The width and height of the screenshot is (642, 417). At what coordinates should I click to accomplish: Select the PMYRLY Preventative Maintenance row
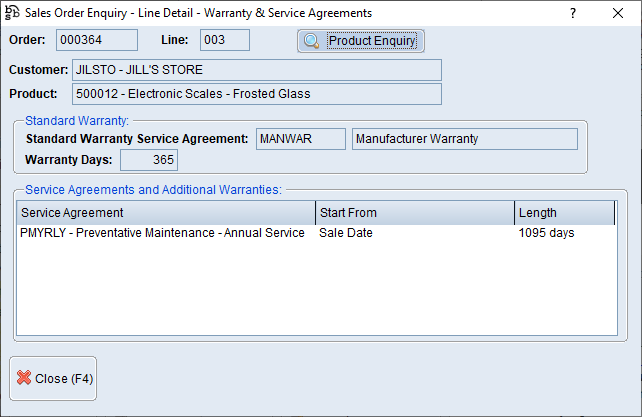(x=162, y=233)
